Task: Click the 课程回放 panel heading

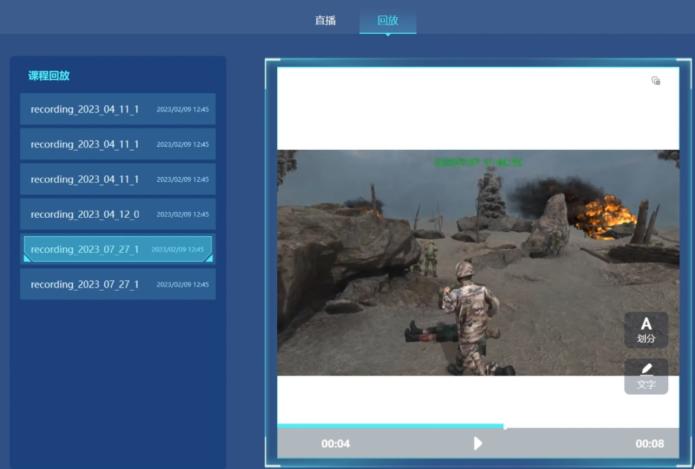Action: (x=49, y=75)
